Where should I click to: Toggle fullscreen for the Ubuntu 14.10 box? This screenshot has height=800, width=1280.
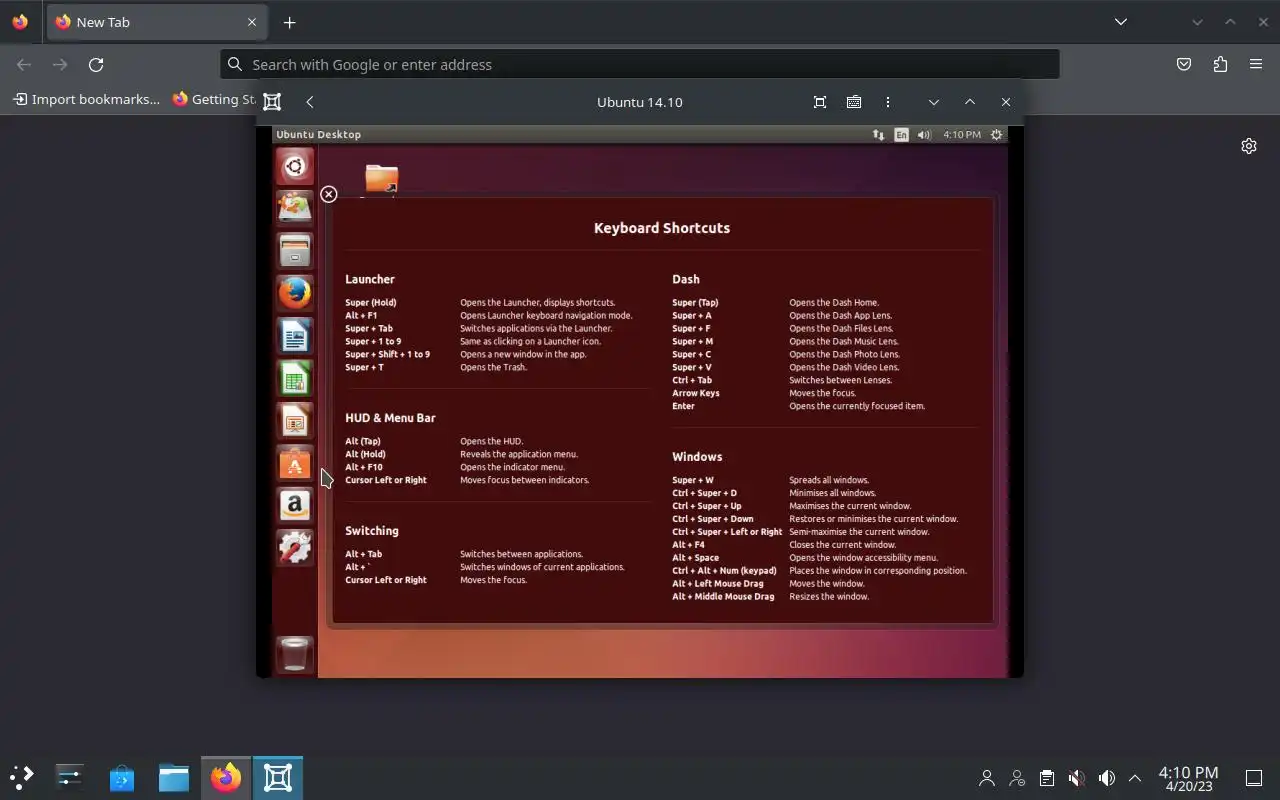tap(820, 102)
